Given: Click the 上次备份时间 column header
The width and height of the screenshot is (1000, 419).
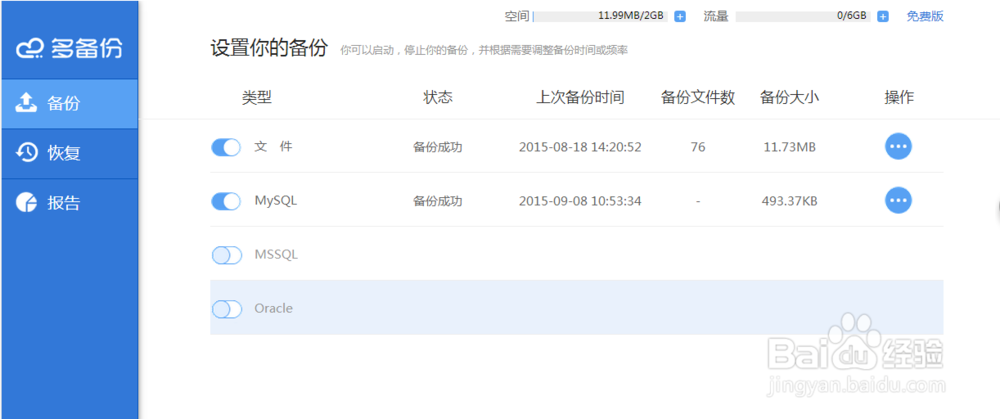Looking at the screenshot, I should pyautogui.click(x=580, y=98).
